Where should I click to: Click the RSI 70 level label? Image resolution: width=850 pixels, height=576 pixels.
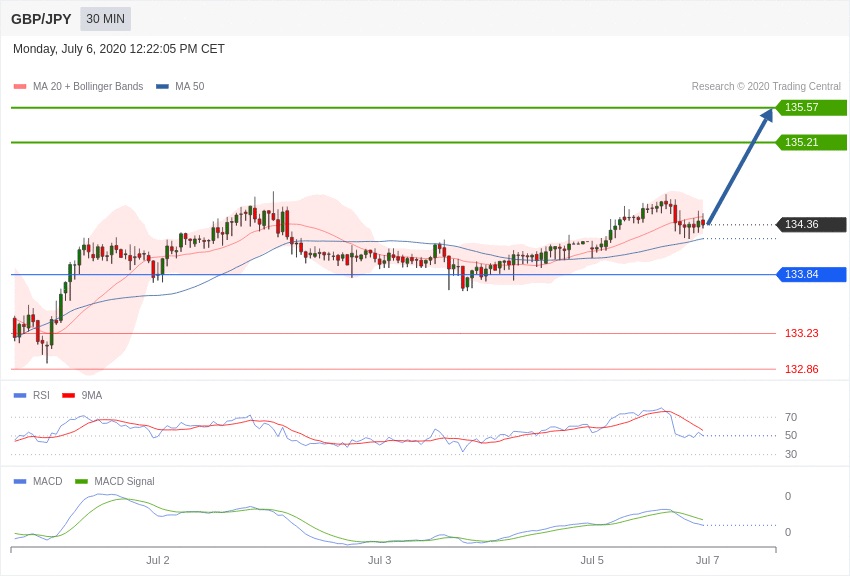tap(790, 417)
